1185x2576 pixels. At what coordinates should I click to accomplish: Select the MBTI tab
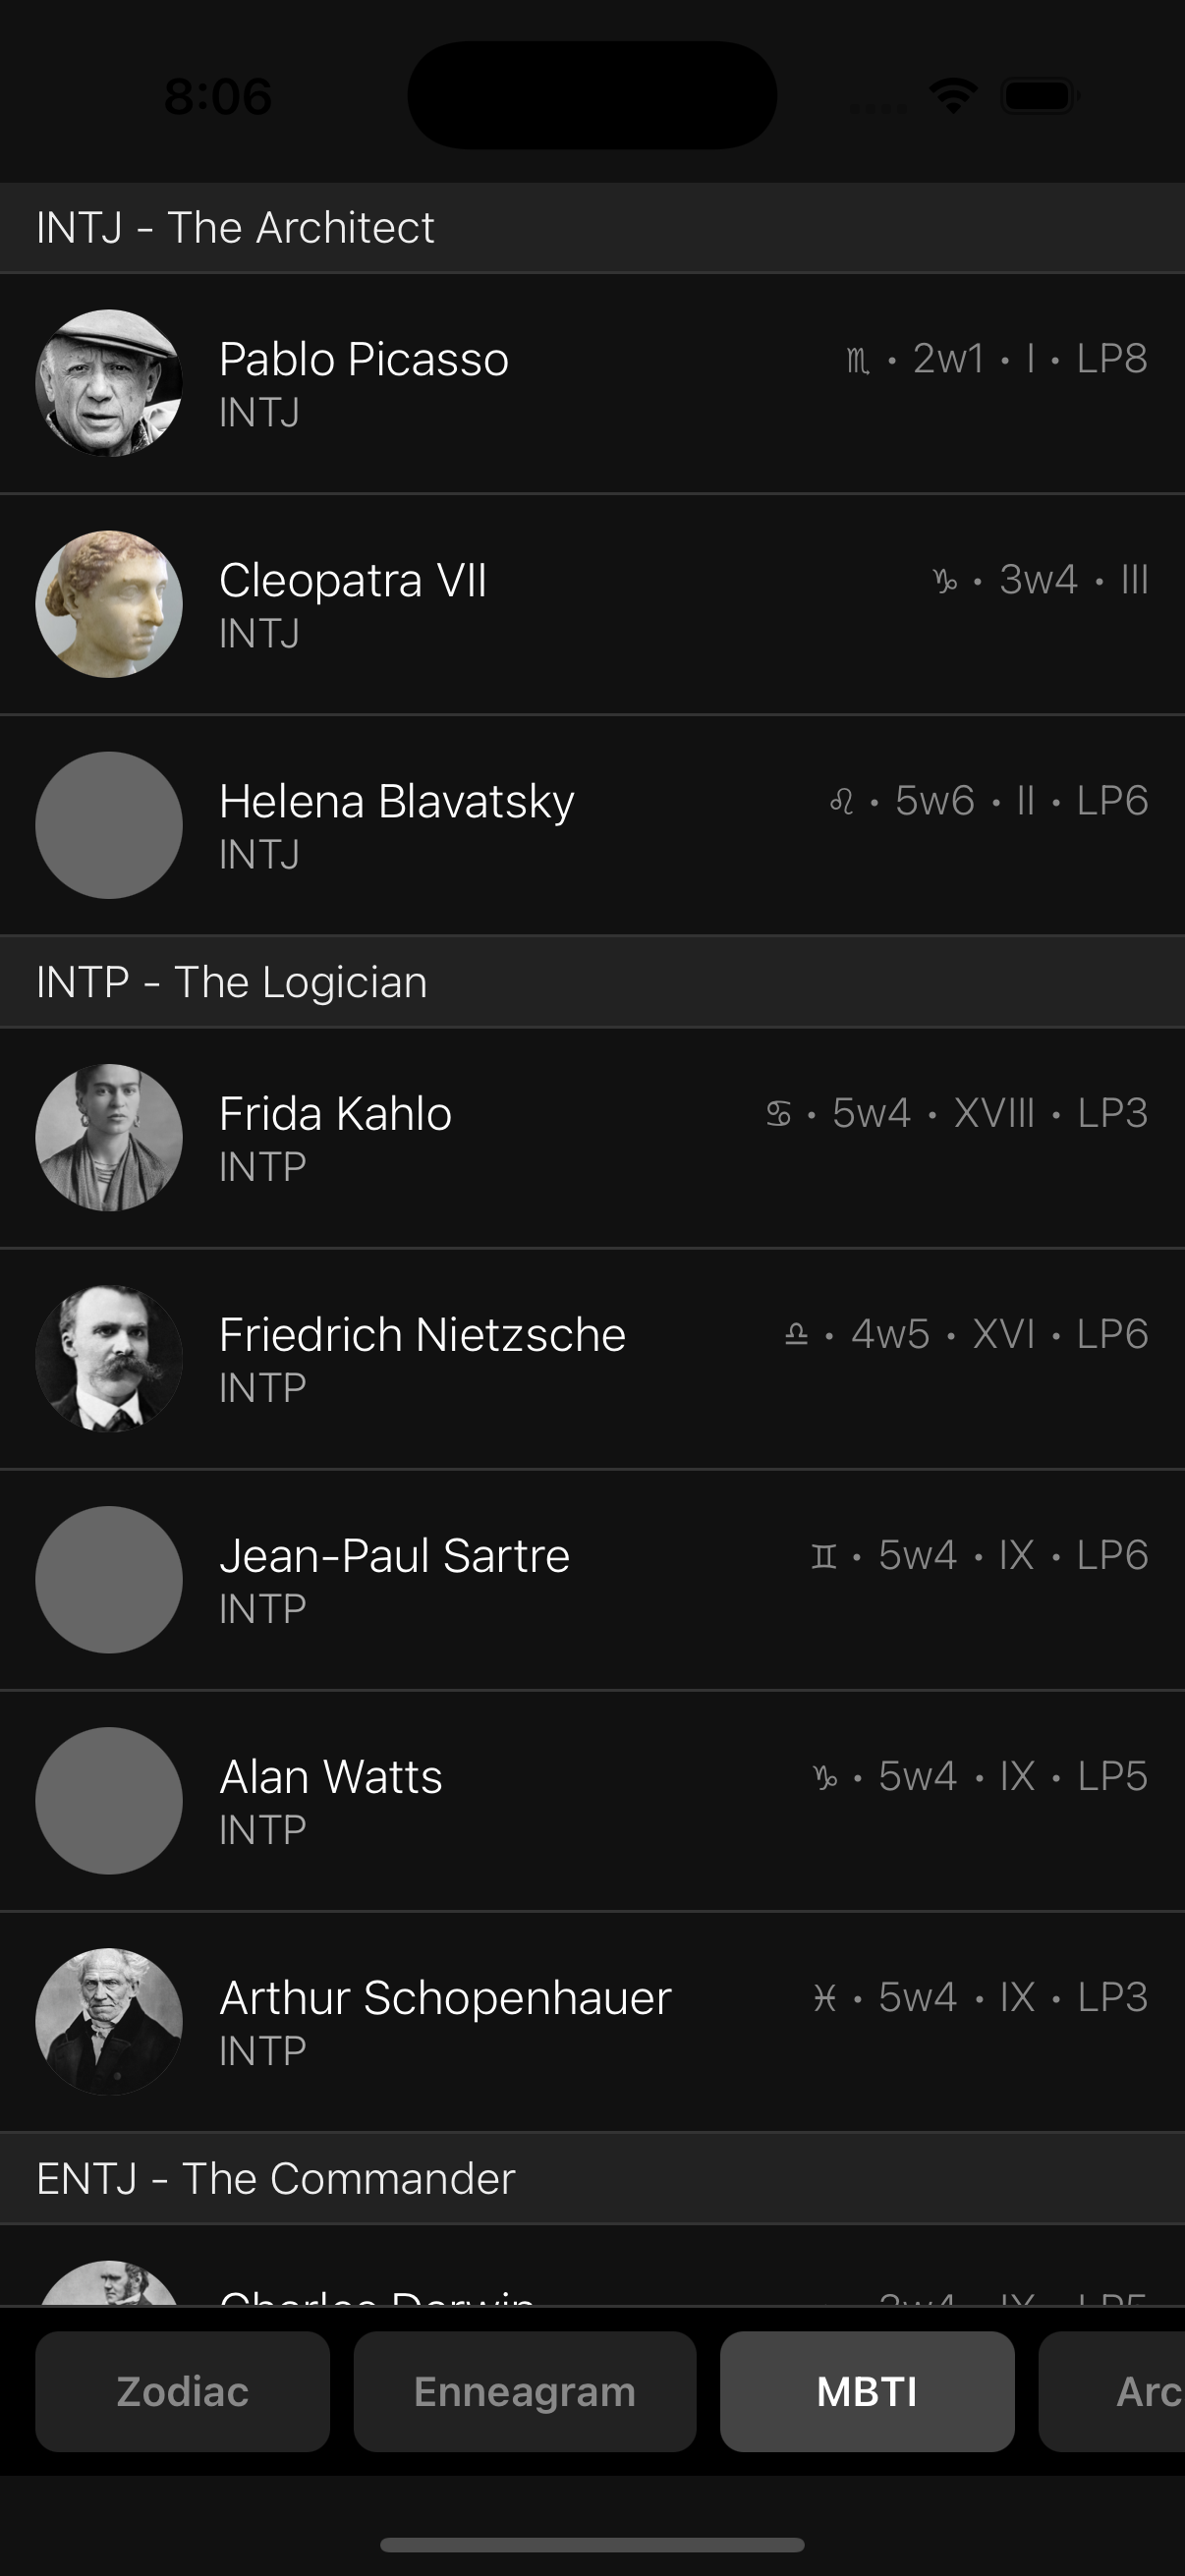866,2391
